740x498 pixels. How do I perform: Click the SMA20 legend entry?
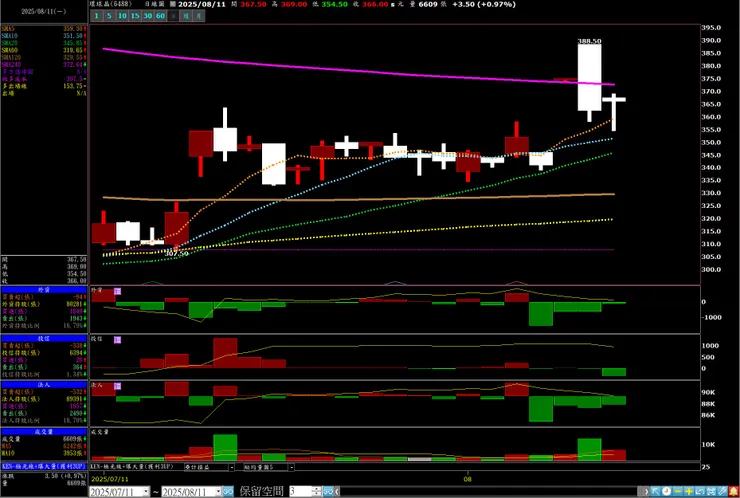coord(44,43)
